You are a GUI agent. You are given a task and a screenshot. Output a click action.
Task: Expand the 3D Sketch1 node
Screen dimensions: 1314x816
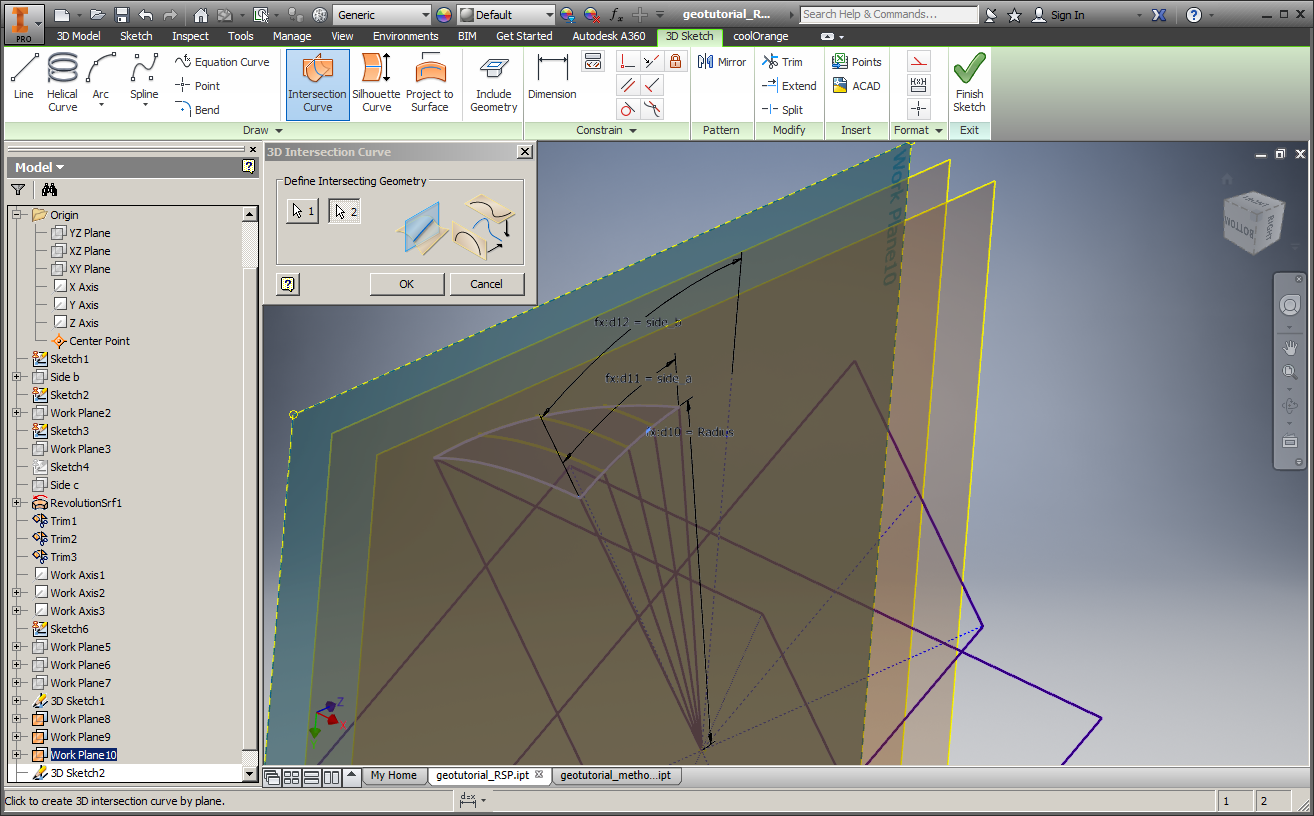(17, 701)
